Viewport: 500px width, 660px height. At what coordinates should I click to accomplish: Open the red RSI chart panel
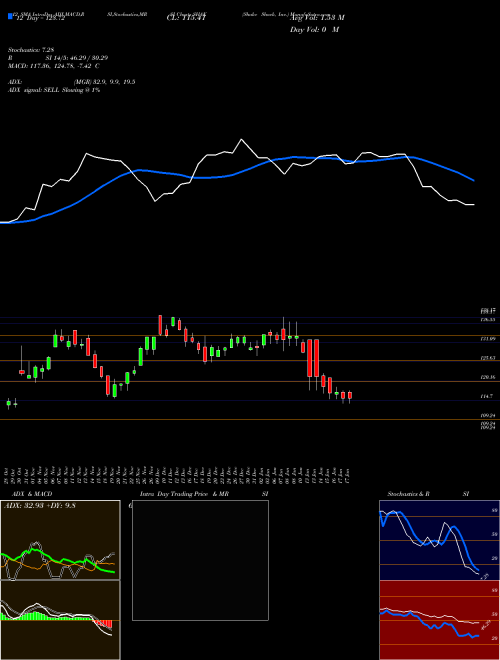(x=439, y=620)
